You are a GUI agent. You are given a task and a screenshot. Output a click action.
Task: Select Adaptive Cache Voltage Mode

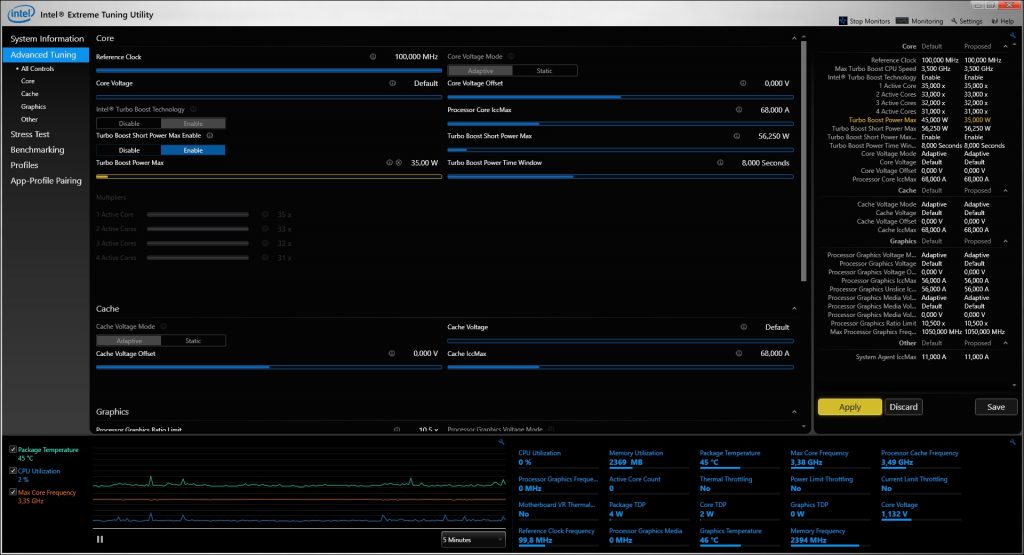tap(129, 341)
